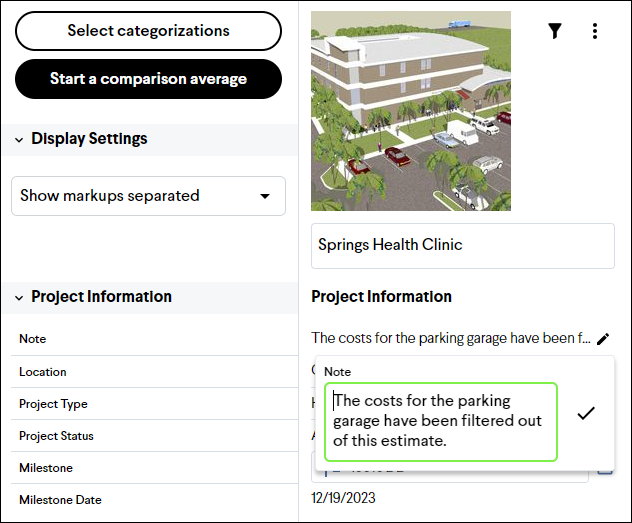Select the Project Type row label
The height and width of the screenshot is (523, 632).
click(53, 404)
